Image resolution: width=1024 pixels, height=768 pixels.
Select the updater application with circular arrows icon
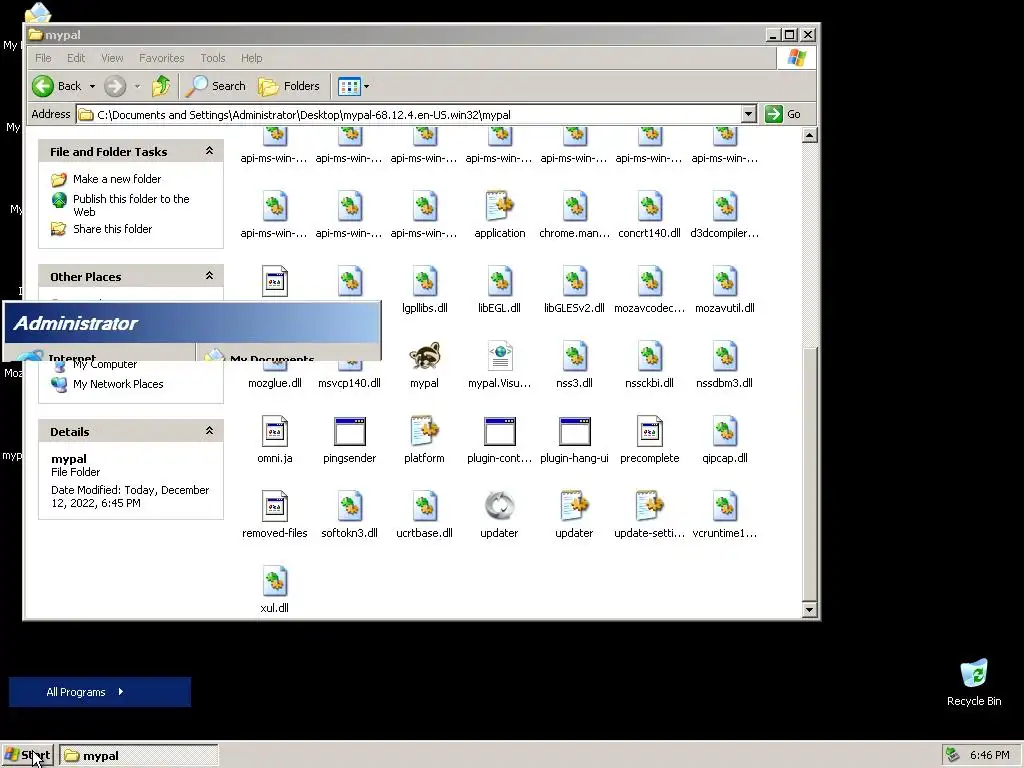coord(500,506)
